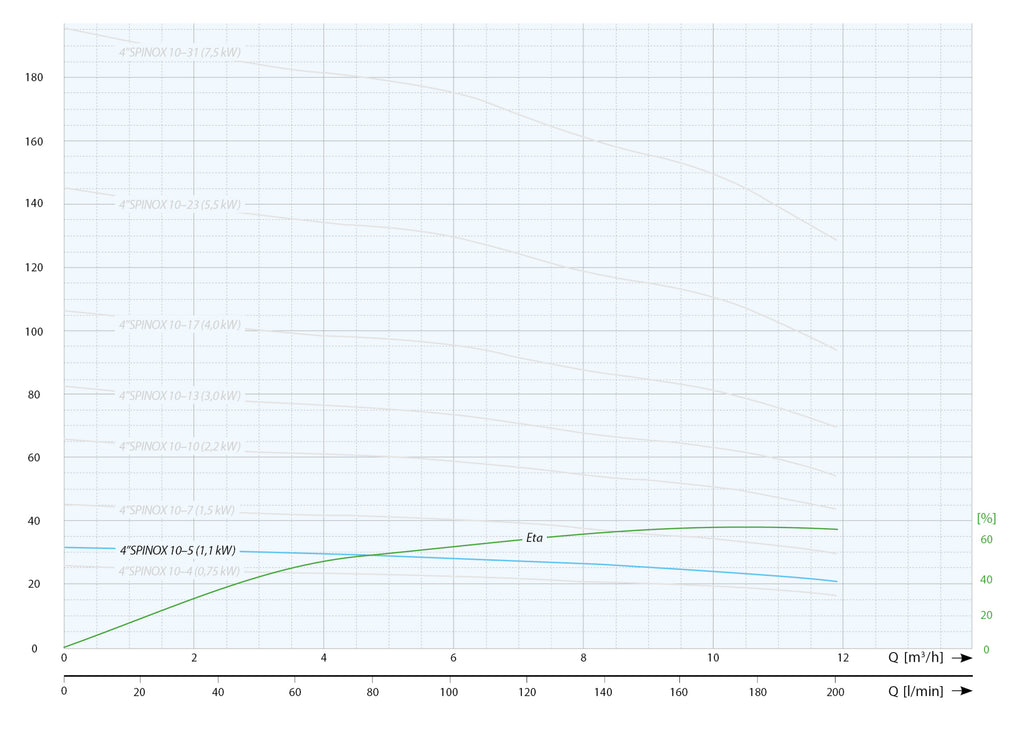Highlight the 4"SPINOX 10-7 (1,5 kW) label
The width and height of the screenshot is (1024, 731).
[177, 510]
